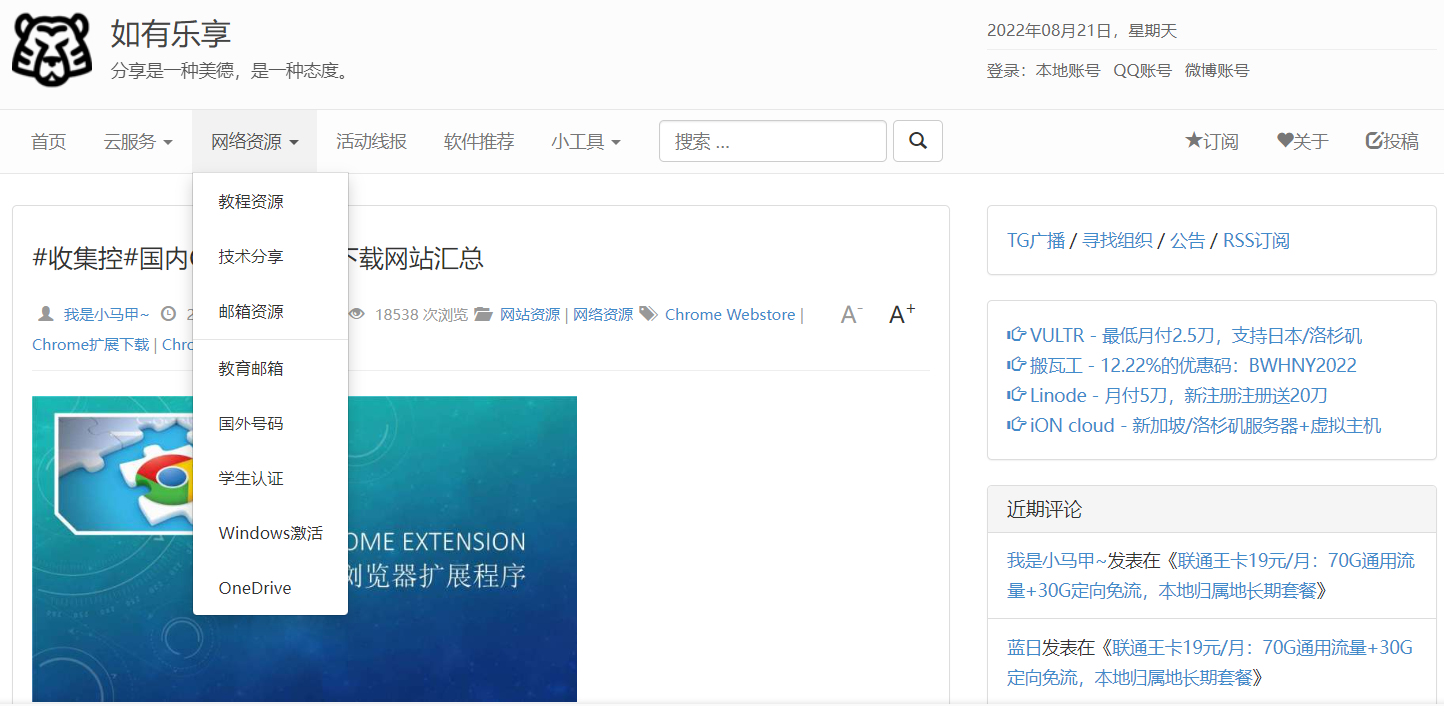Log in with QQ账号 link
Image resolution: width=1444 pixels, height=706 pixels.
point(1142,71)
